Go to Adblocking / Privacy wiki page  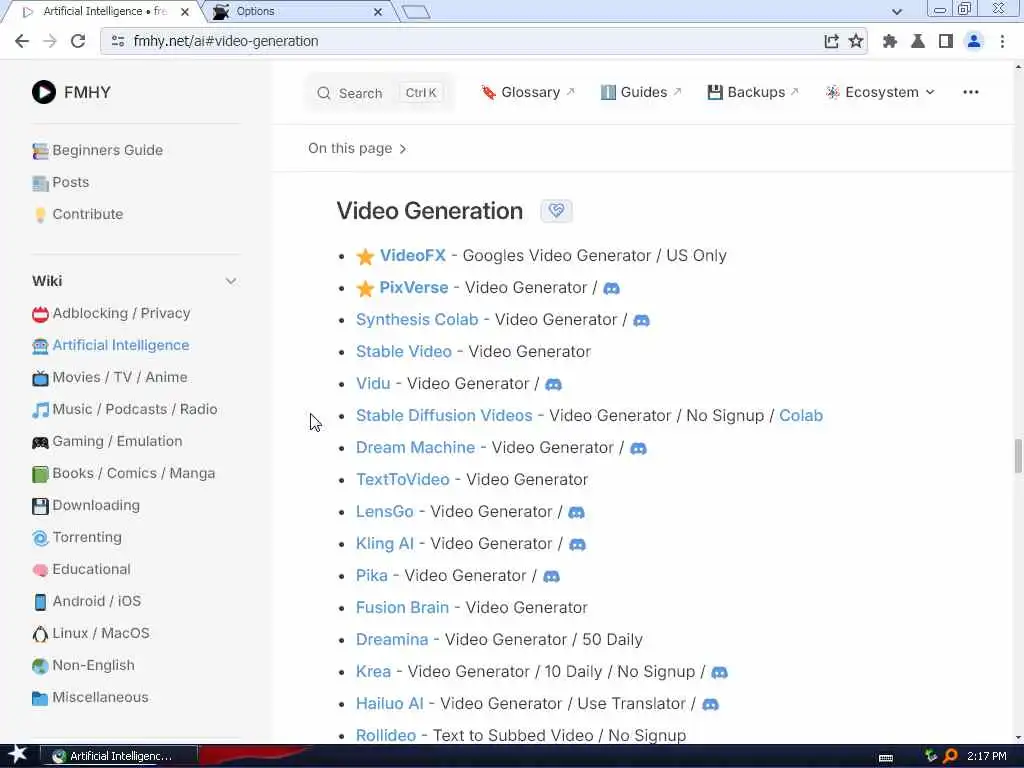point(111,313)
